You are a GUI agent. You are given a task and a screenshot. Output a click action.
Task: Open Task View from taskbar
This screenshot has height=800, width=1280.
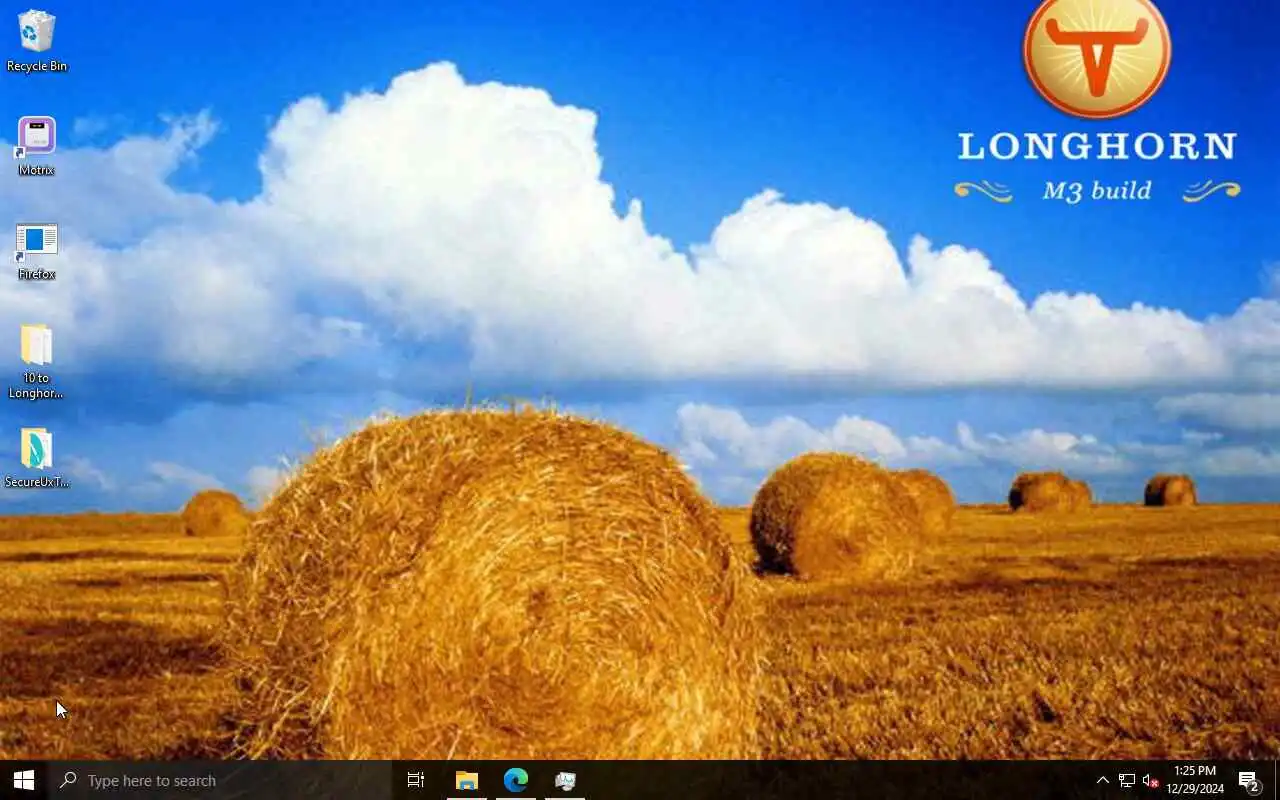tap(416, 780)
